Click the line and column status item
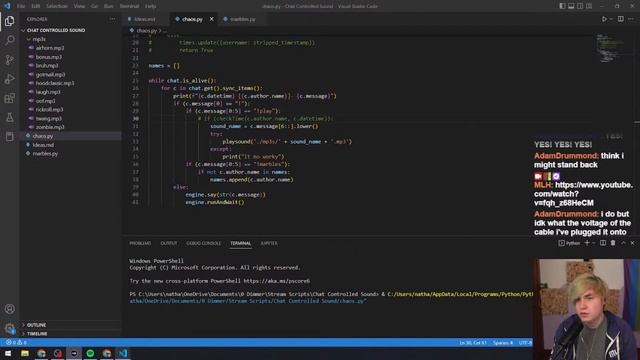Image resolution: width=640 pixels, height=360 pixels. coord(473,342)
